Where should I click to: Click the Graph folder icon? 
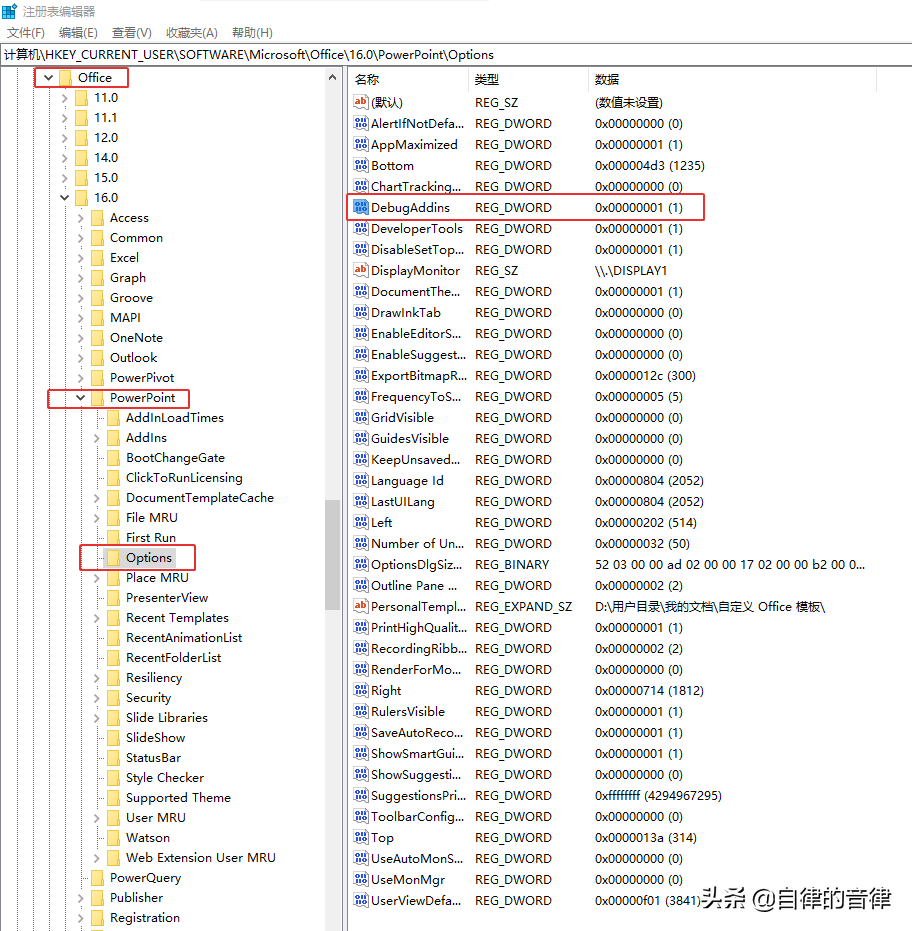pyautogui.click(x=97, y=278)
